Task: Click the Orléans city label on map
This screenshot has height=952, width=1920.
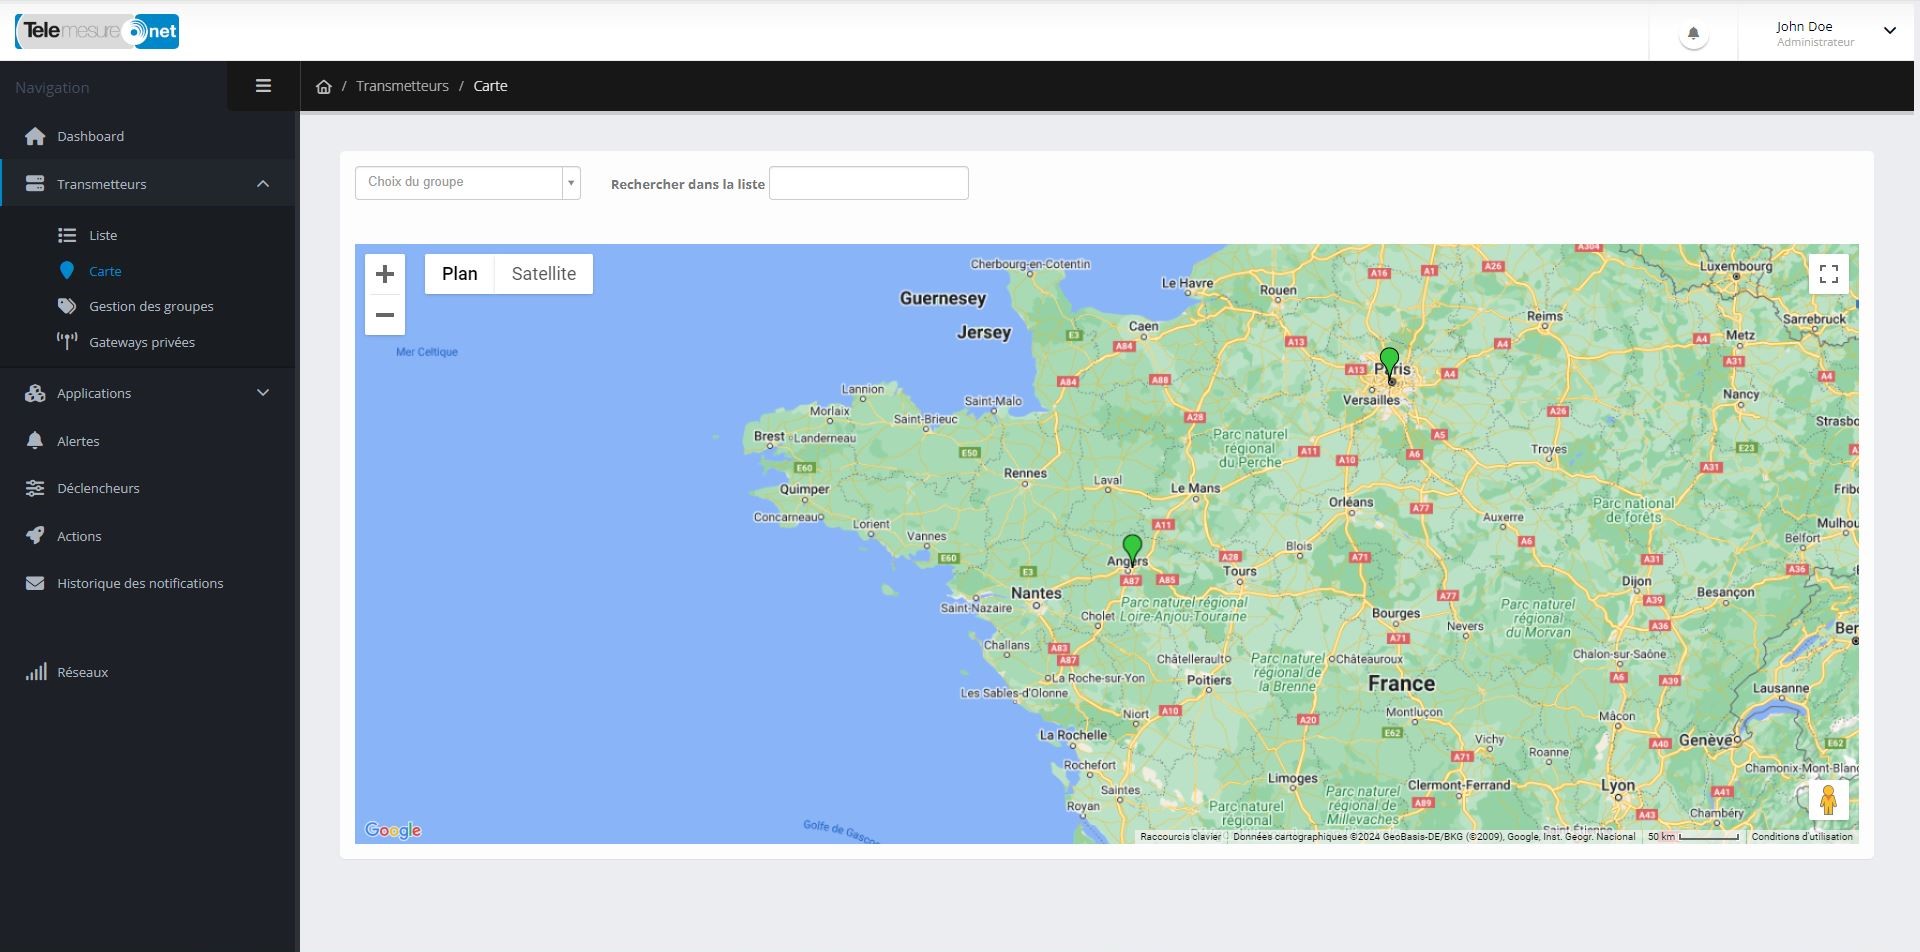Action: 1351,502
